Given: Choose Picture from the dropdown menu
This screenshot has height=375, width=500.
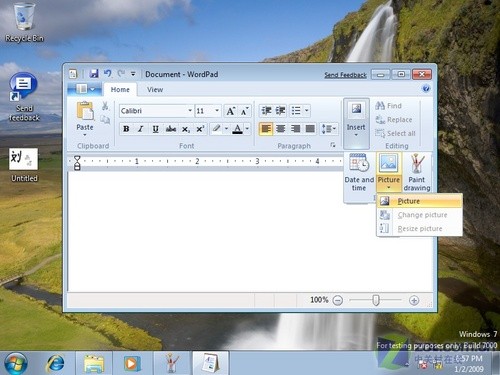Looking at the screenshot, I should pos(420,201).
